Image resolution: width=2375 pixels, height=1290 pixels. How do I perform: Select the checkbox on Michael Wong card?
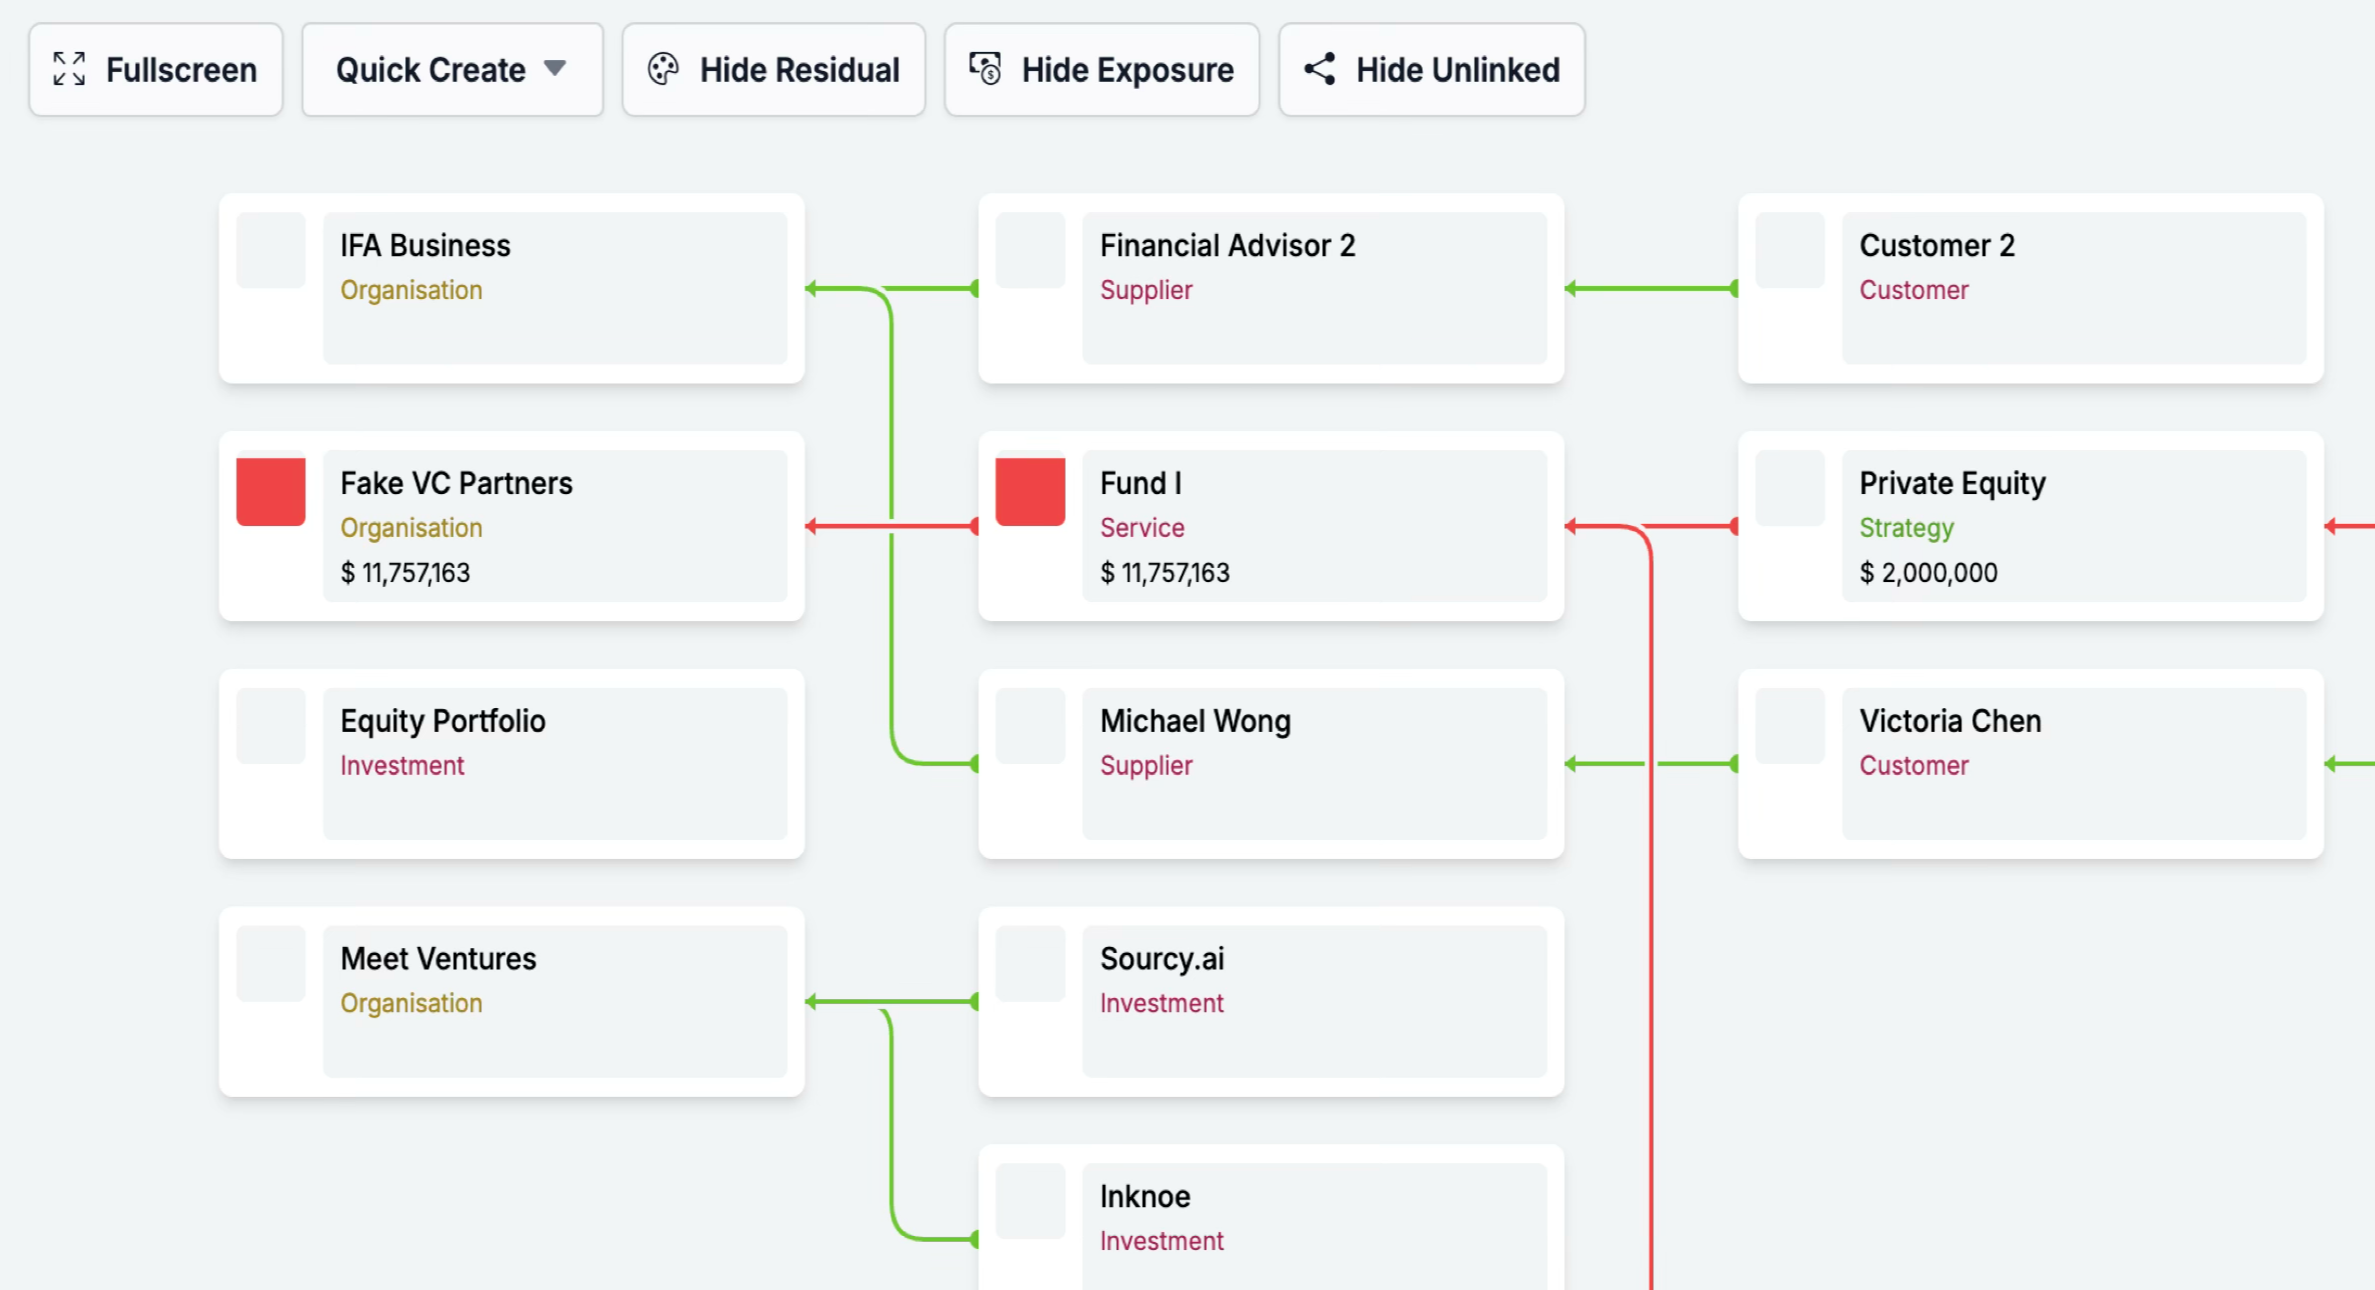pyautogui.click(x=1029, y=728)
